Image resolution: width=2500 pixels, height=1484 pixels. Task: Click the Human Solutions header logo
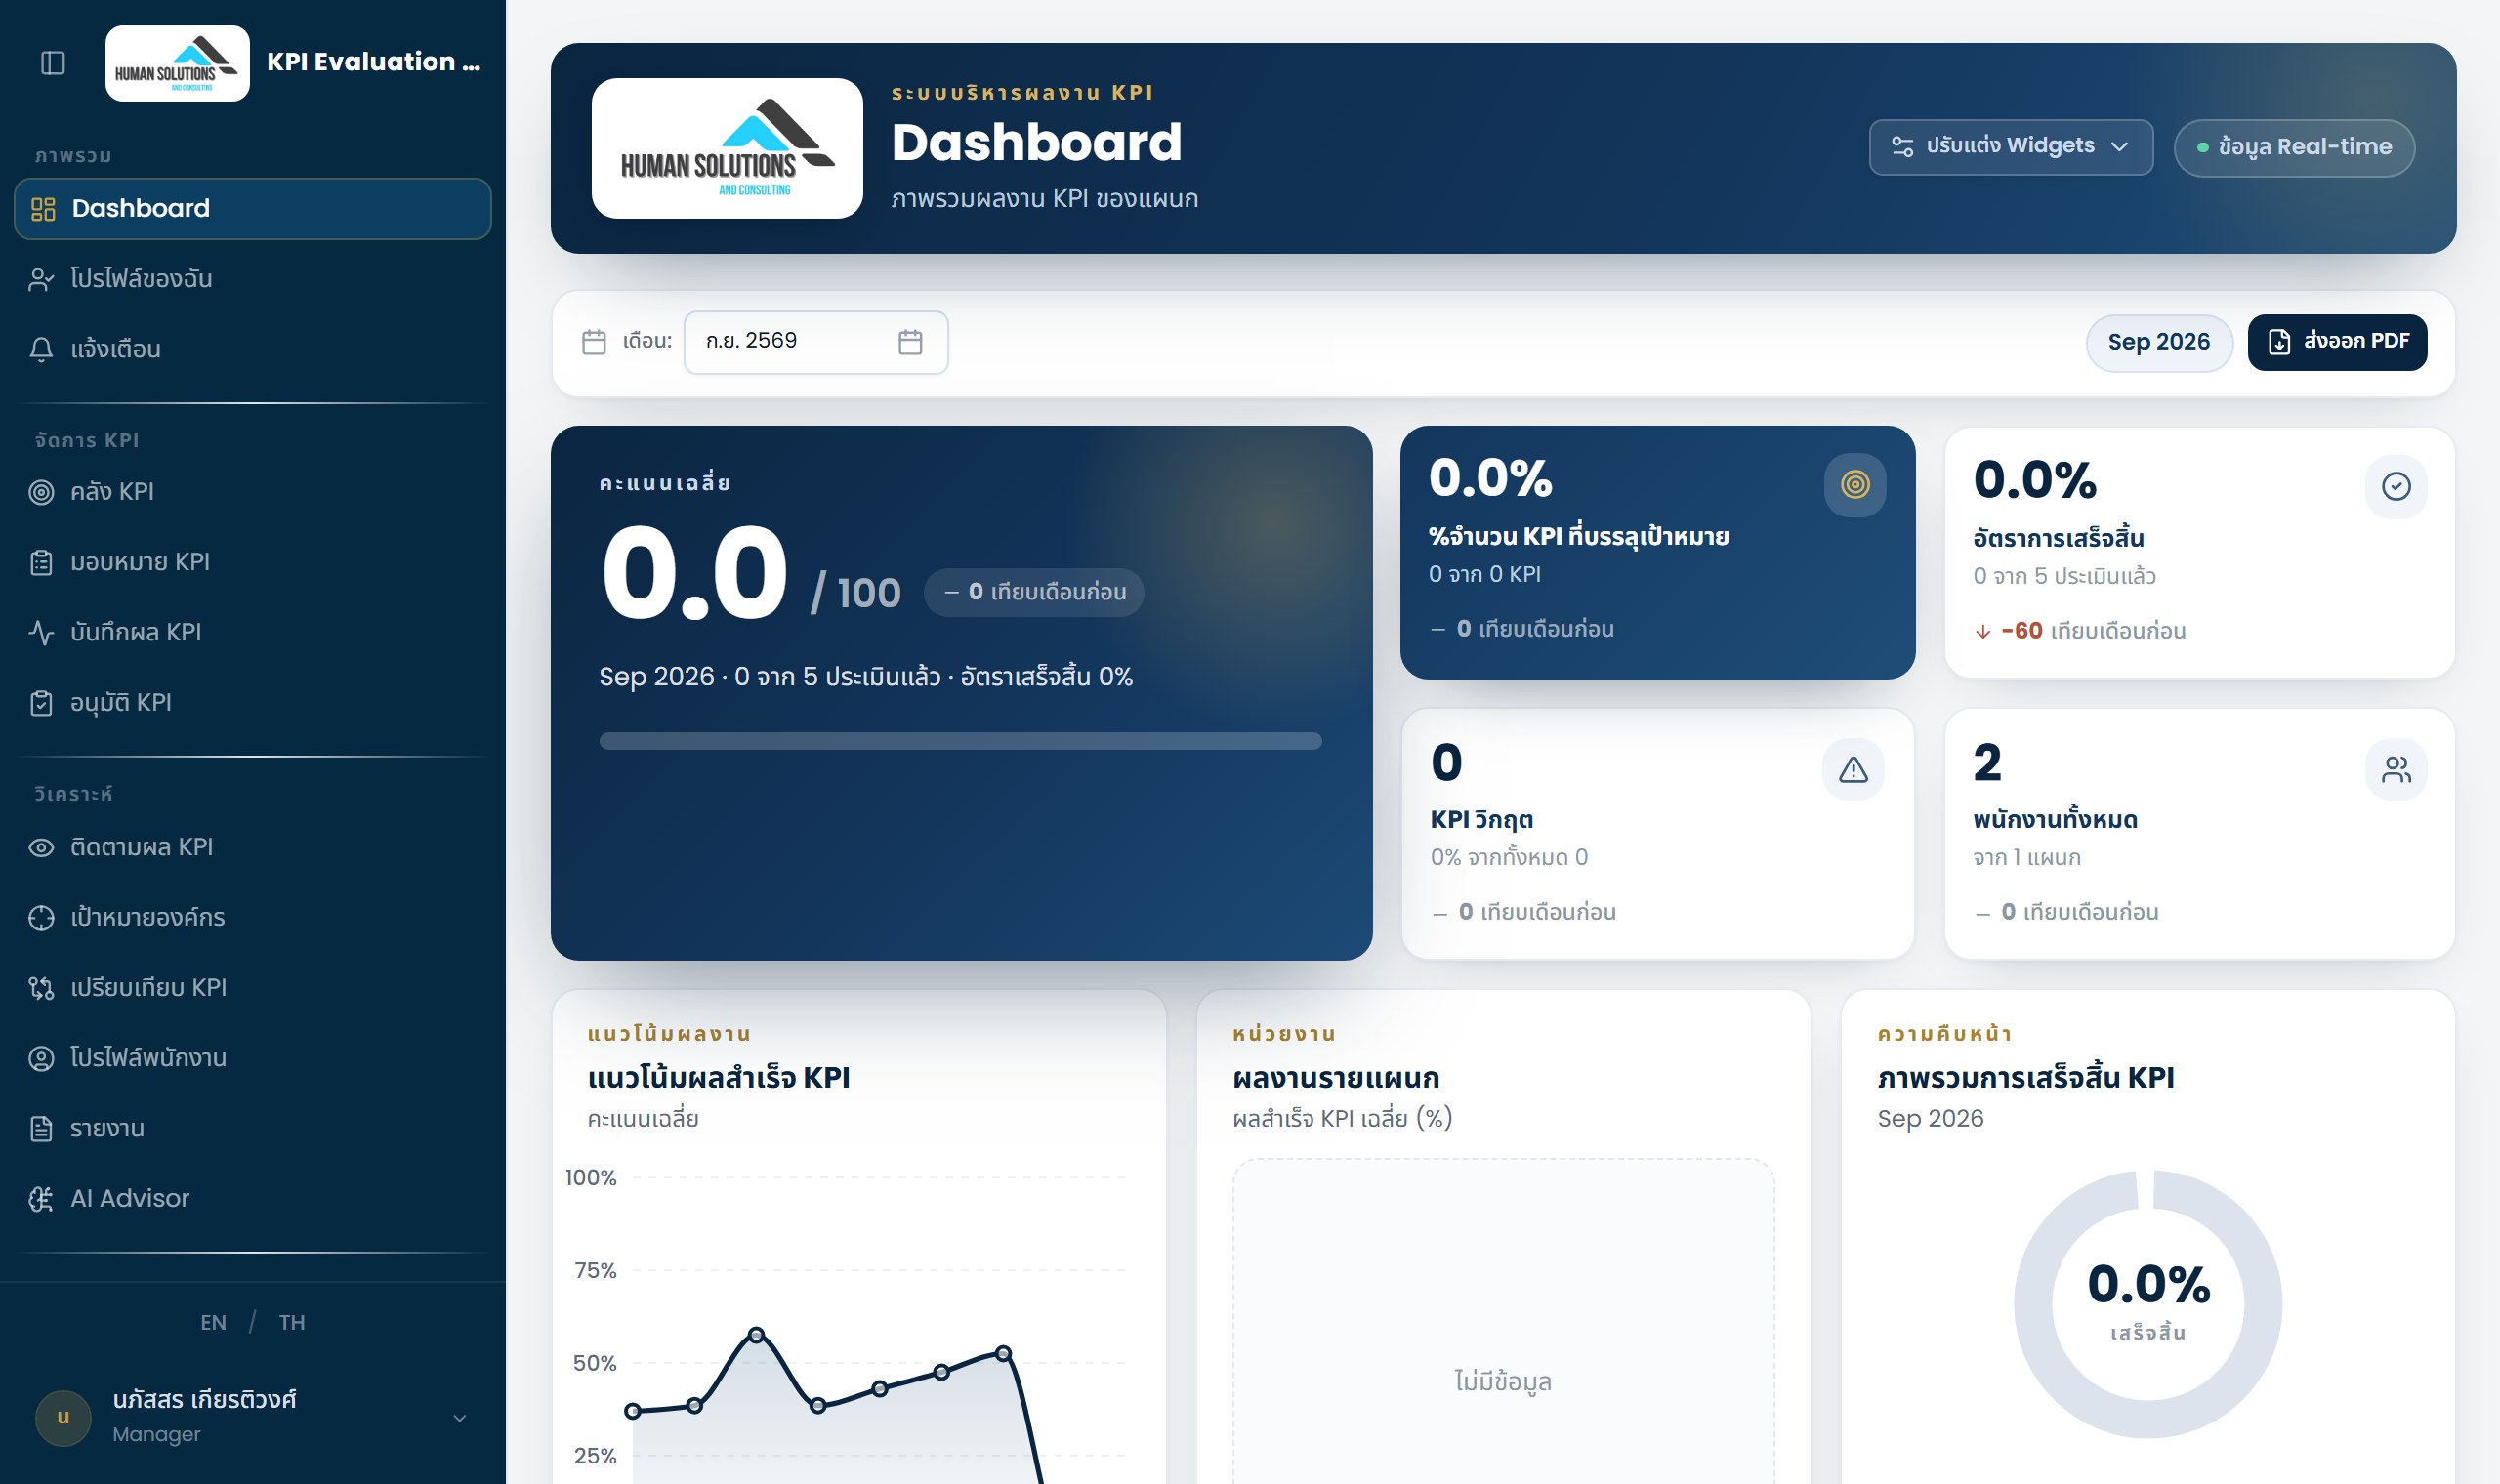727,148
